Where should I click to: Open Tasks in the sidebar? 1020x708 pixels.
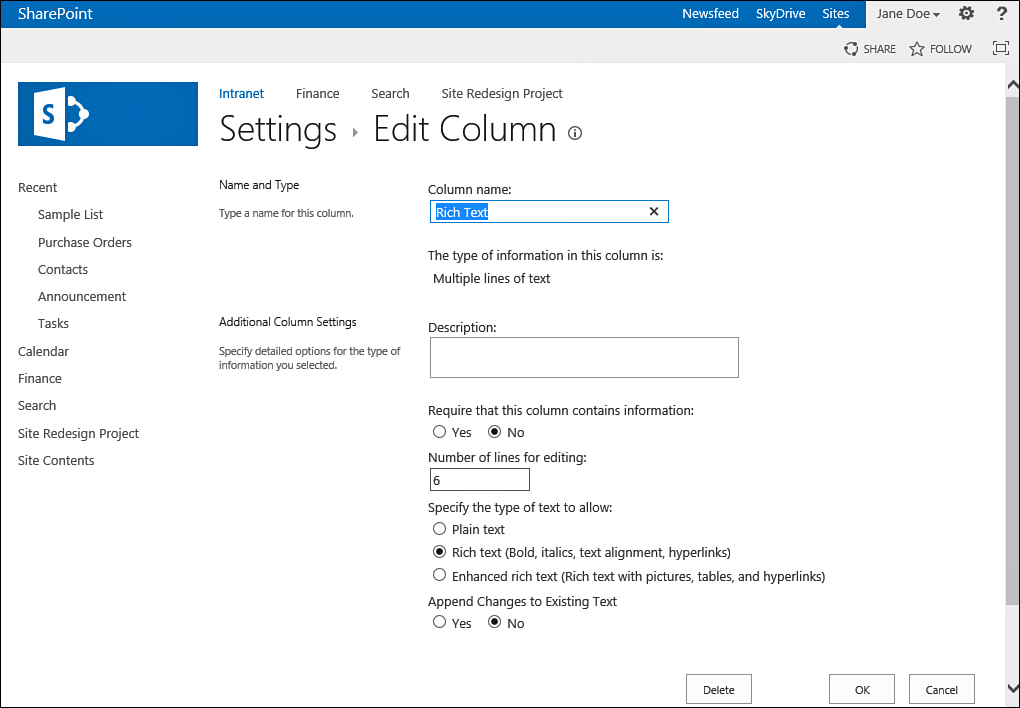pyautogui.click(x=53, y=324)
